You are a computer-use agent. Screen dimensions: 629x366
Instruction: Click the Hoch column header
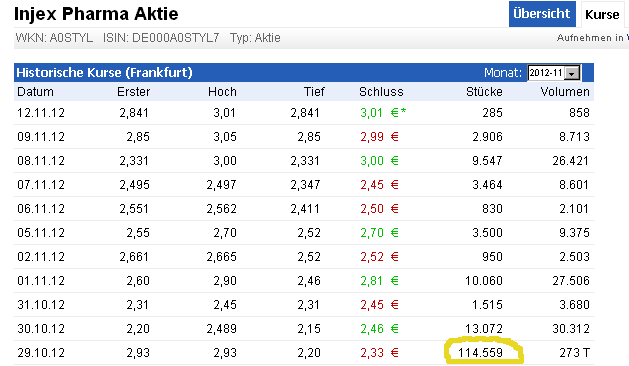pos(222,92)
